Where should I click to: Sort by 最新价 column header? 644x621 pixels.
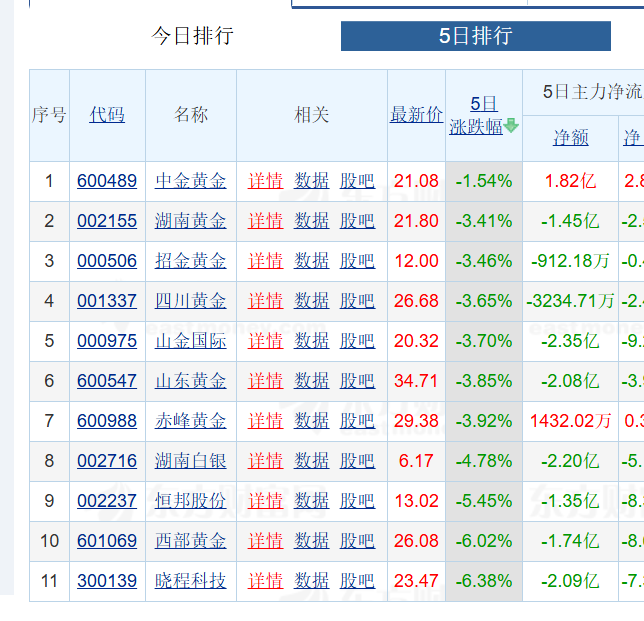(x=416, y=115)
